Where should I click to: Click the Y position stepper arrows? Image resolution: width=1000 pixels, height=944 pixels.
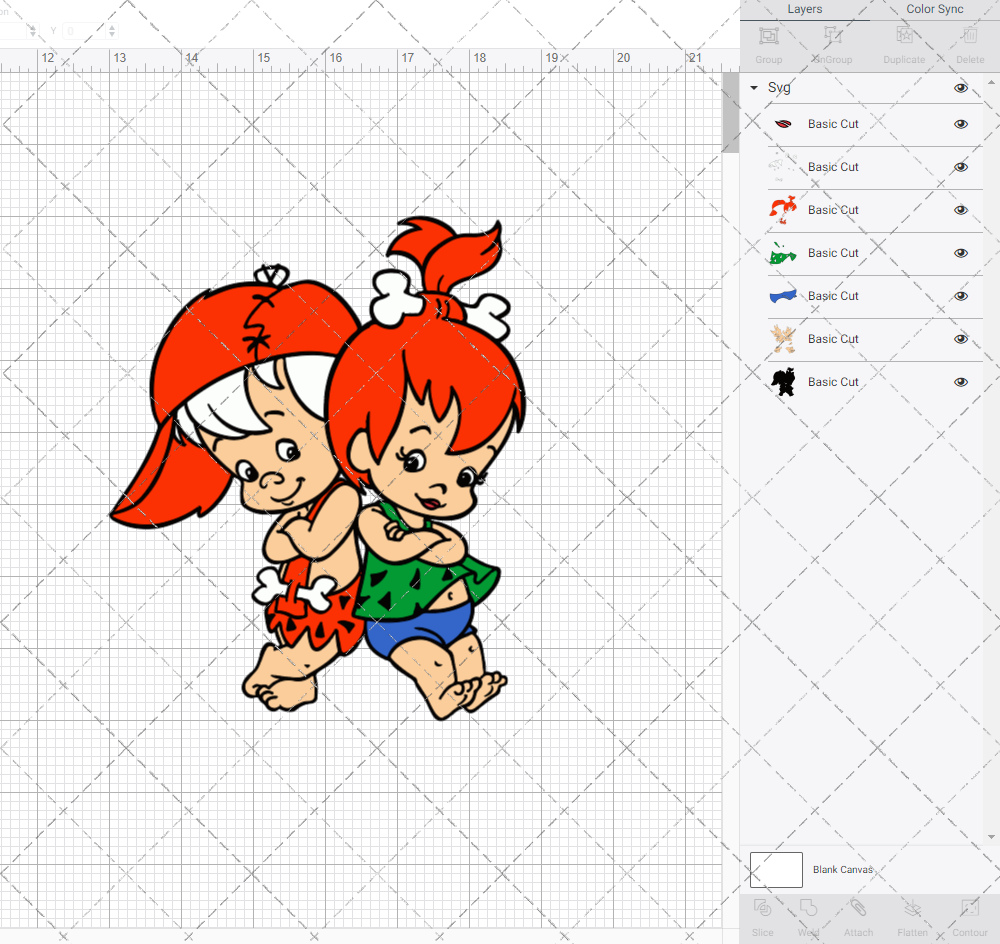112,31
